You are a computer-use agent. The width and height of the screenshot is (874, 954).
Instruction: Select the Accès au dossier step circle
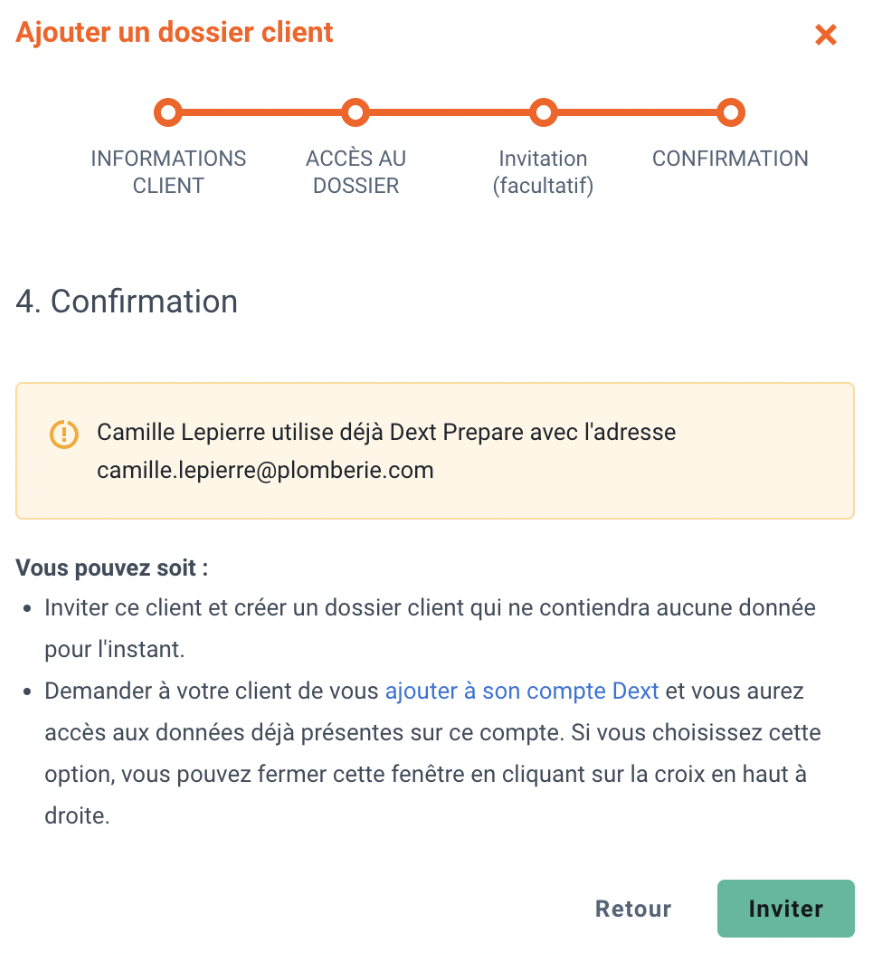(355, 113)
